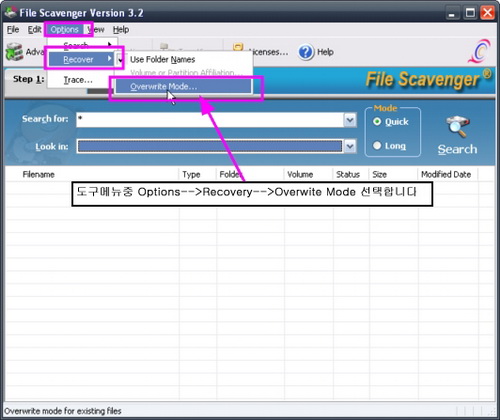Select Overwrite Mode... menu item
The image size is (500, 420).
point(183,87)
